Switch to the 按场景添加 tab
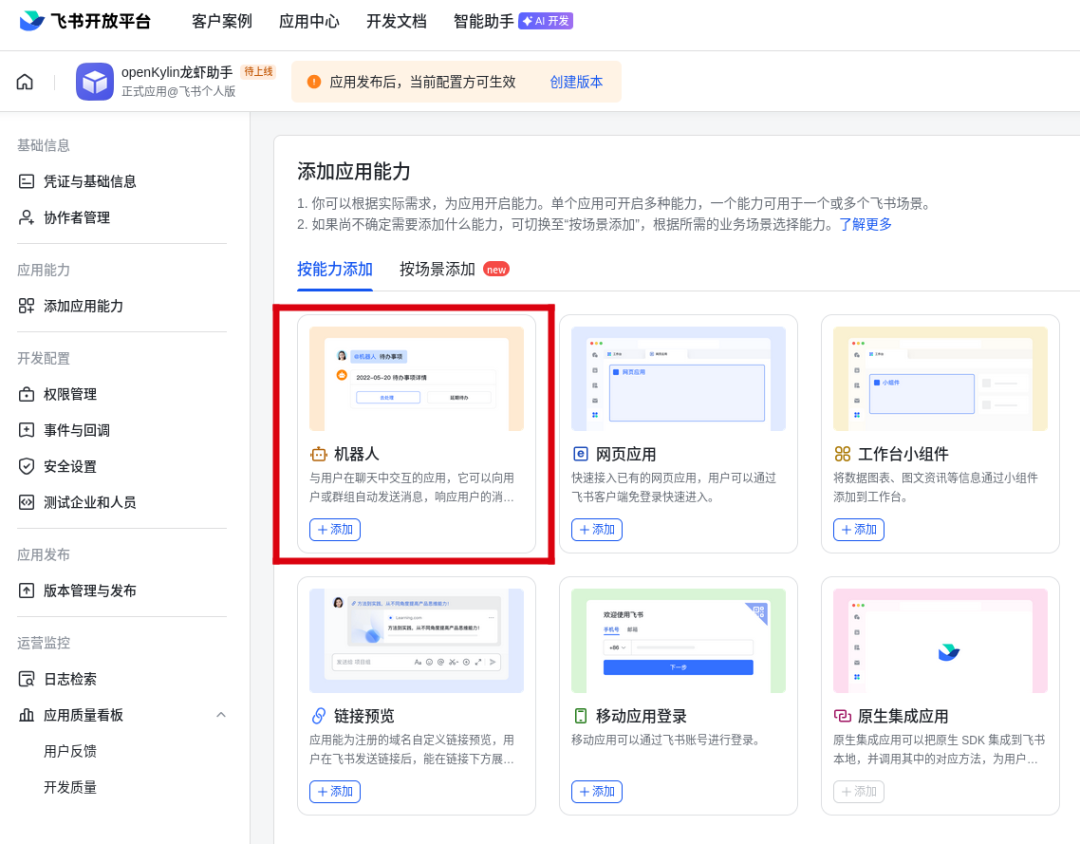This screenshot has height=844, width=1080. (438, 269)
